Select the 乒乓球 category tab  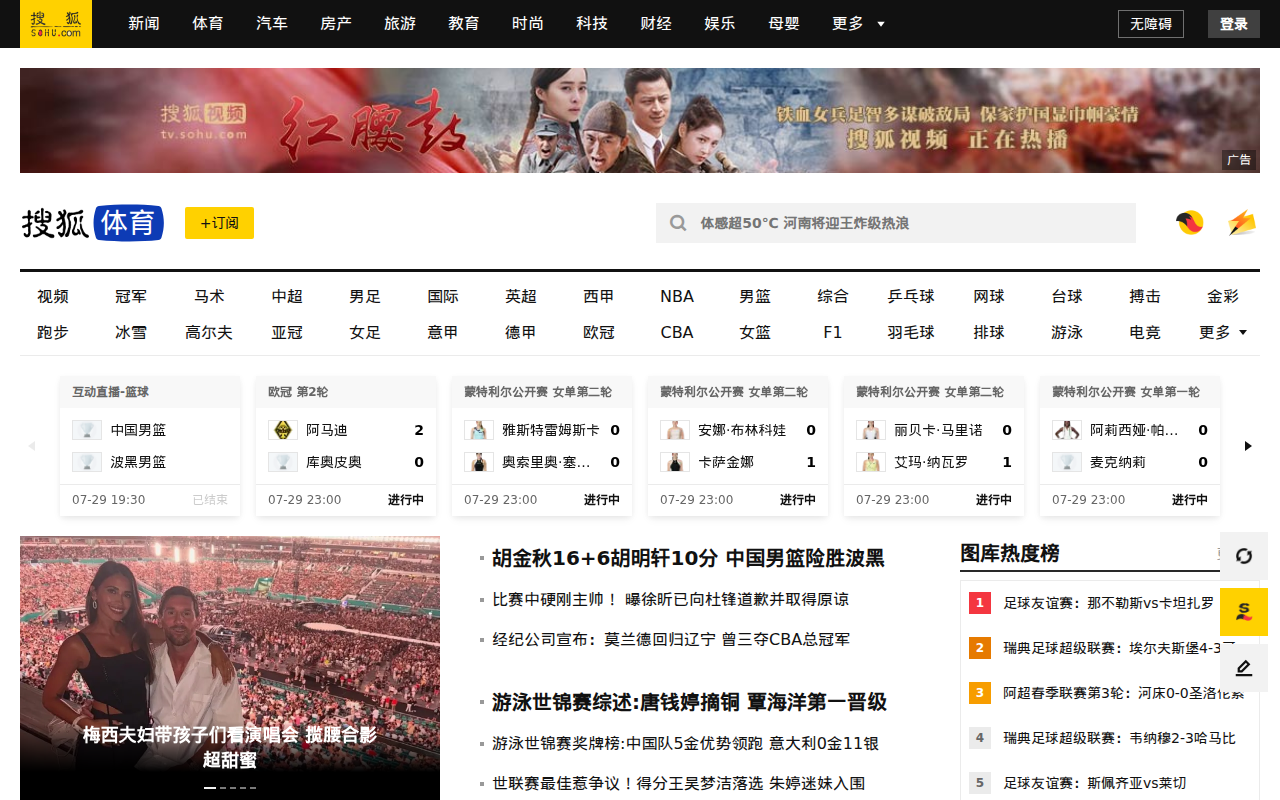911,296
